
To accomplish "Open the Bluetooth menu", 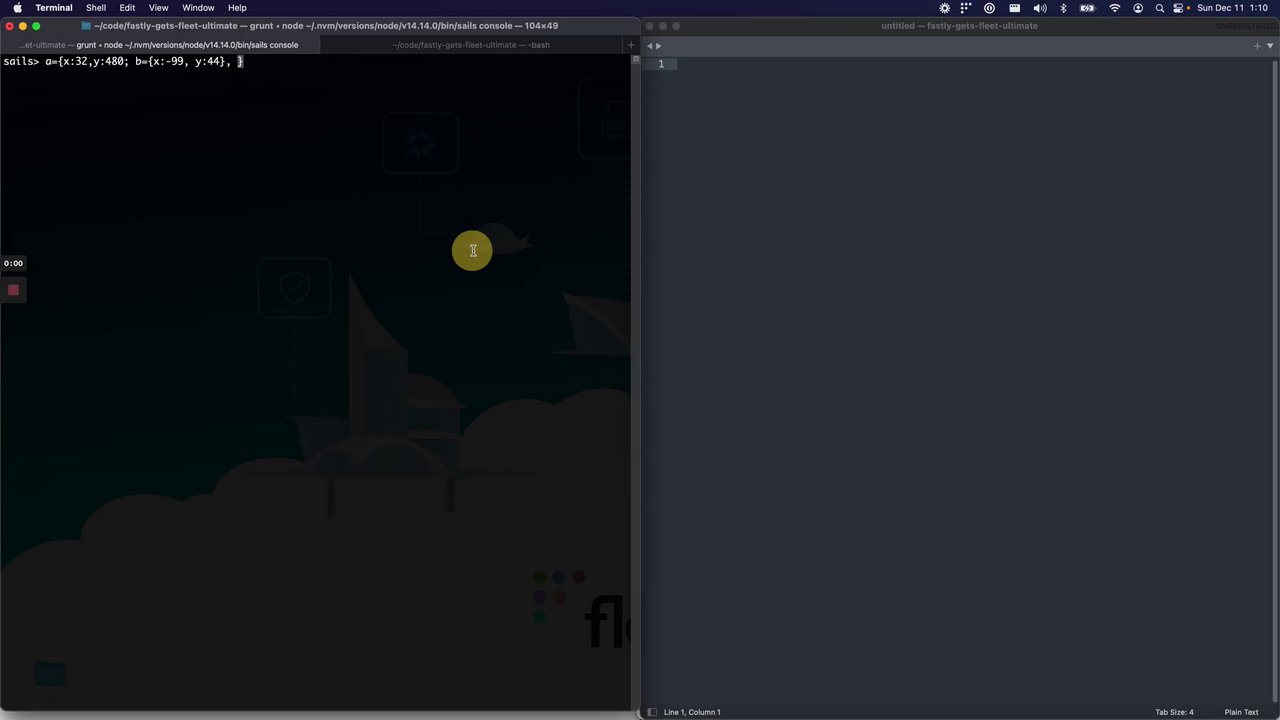I will [x=1063, y=8].
